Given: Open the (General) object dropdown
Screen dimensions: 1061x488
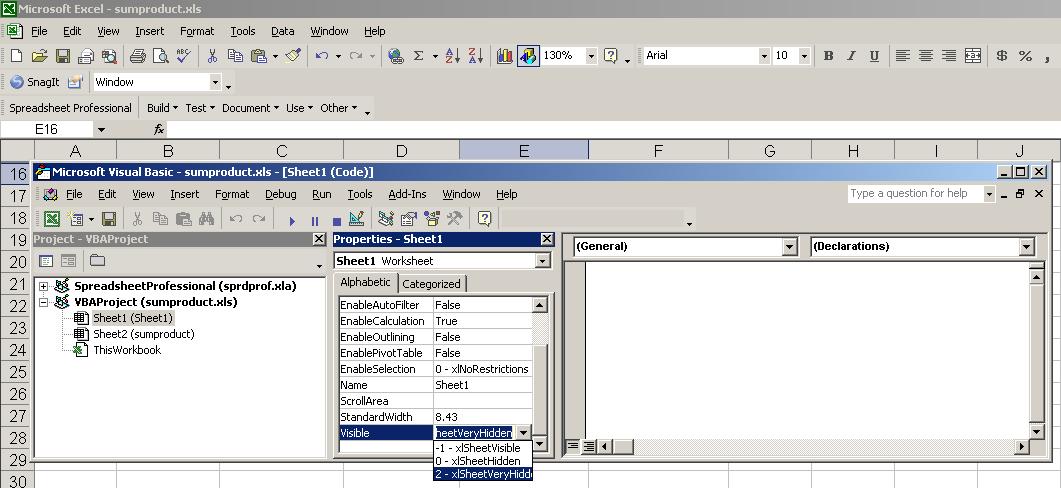Looking at the screenshot, I should (x=790, y=247).
